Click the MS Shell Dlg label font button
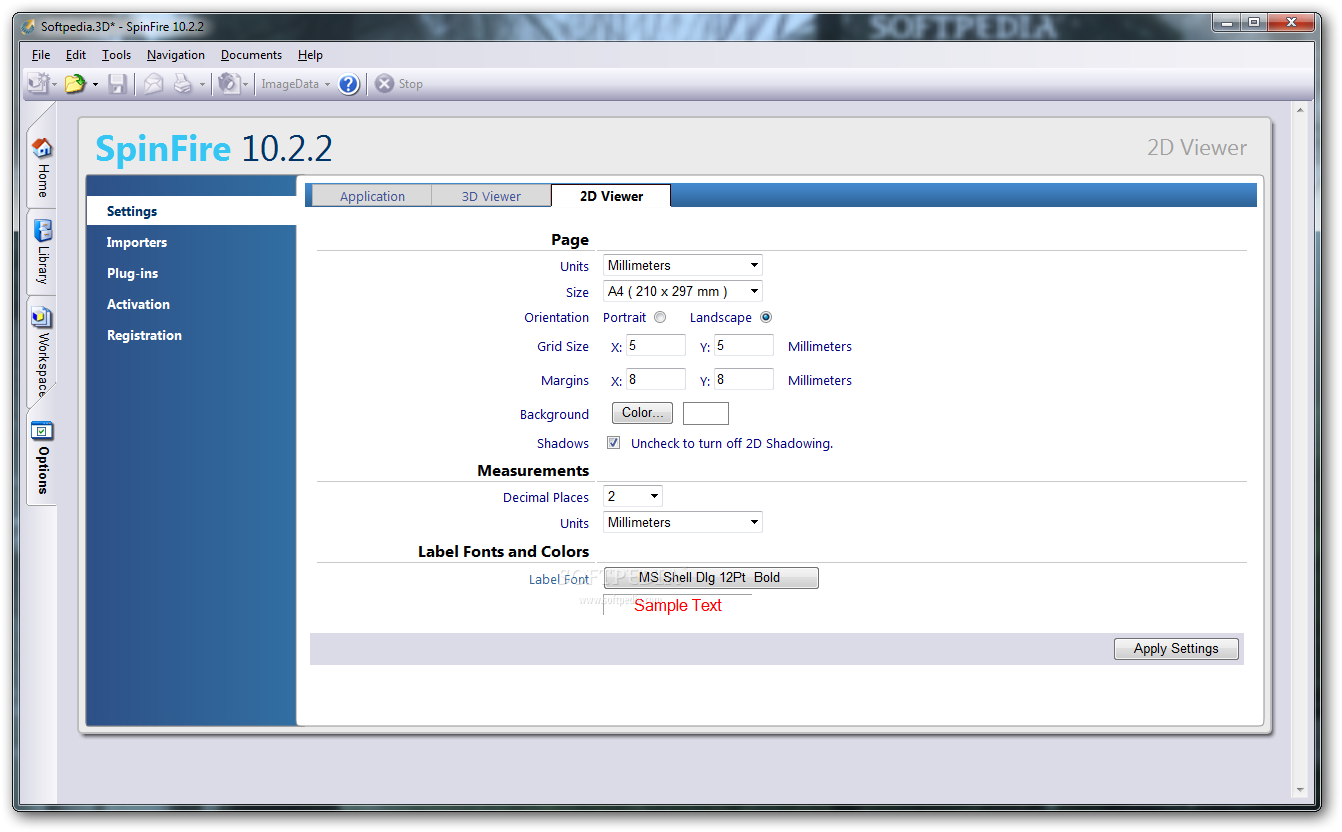The width and height of the screenshot is (1342, 832). (x=711, y=578)
